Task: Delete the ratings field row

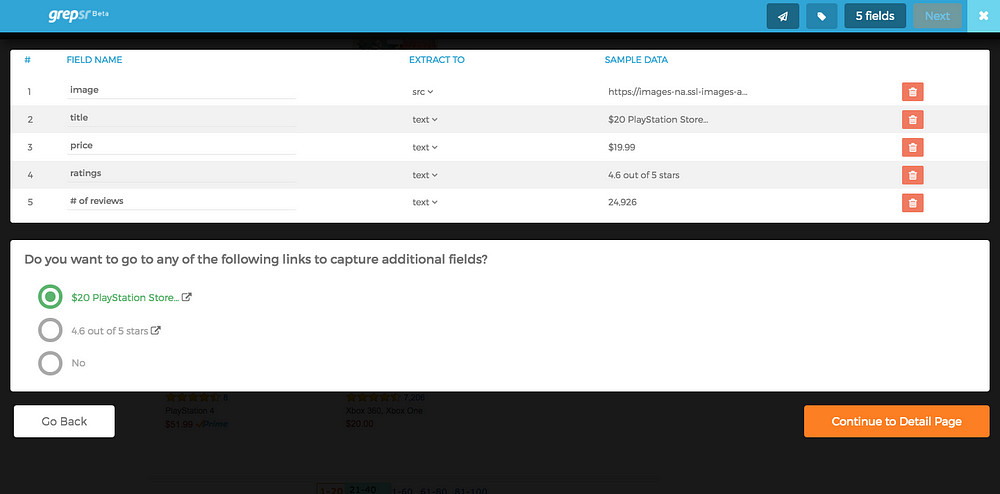Action: 913,175
